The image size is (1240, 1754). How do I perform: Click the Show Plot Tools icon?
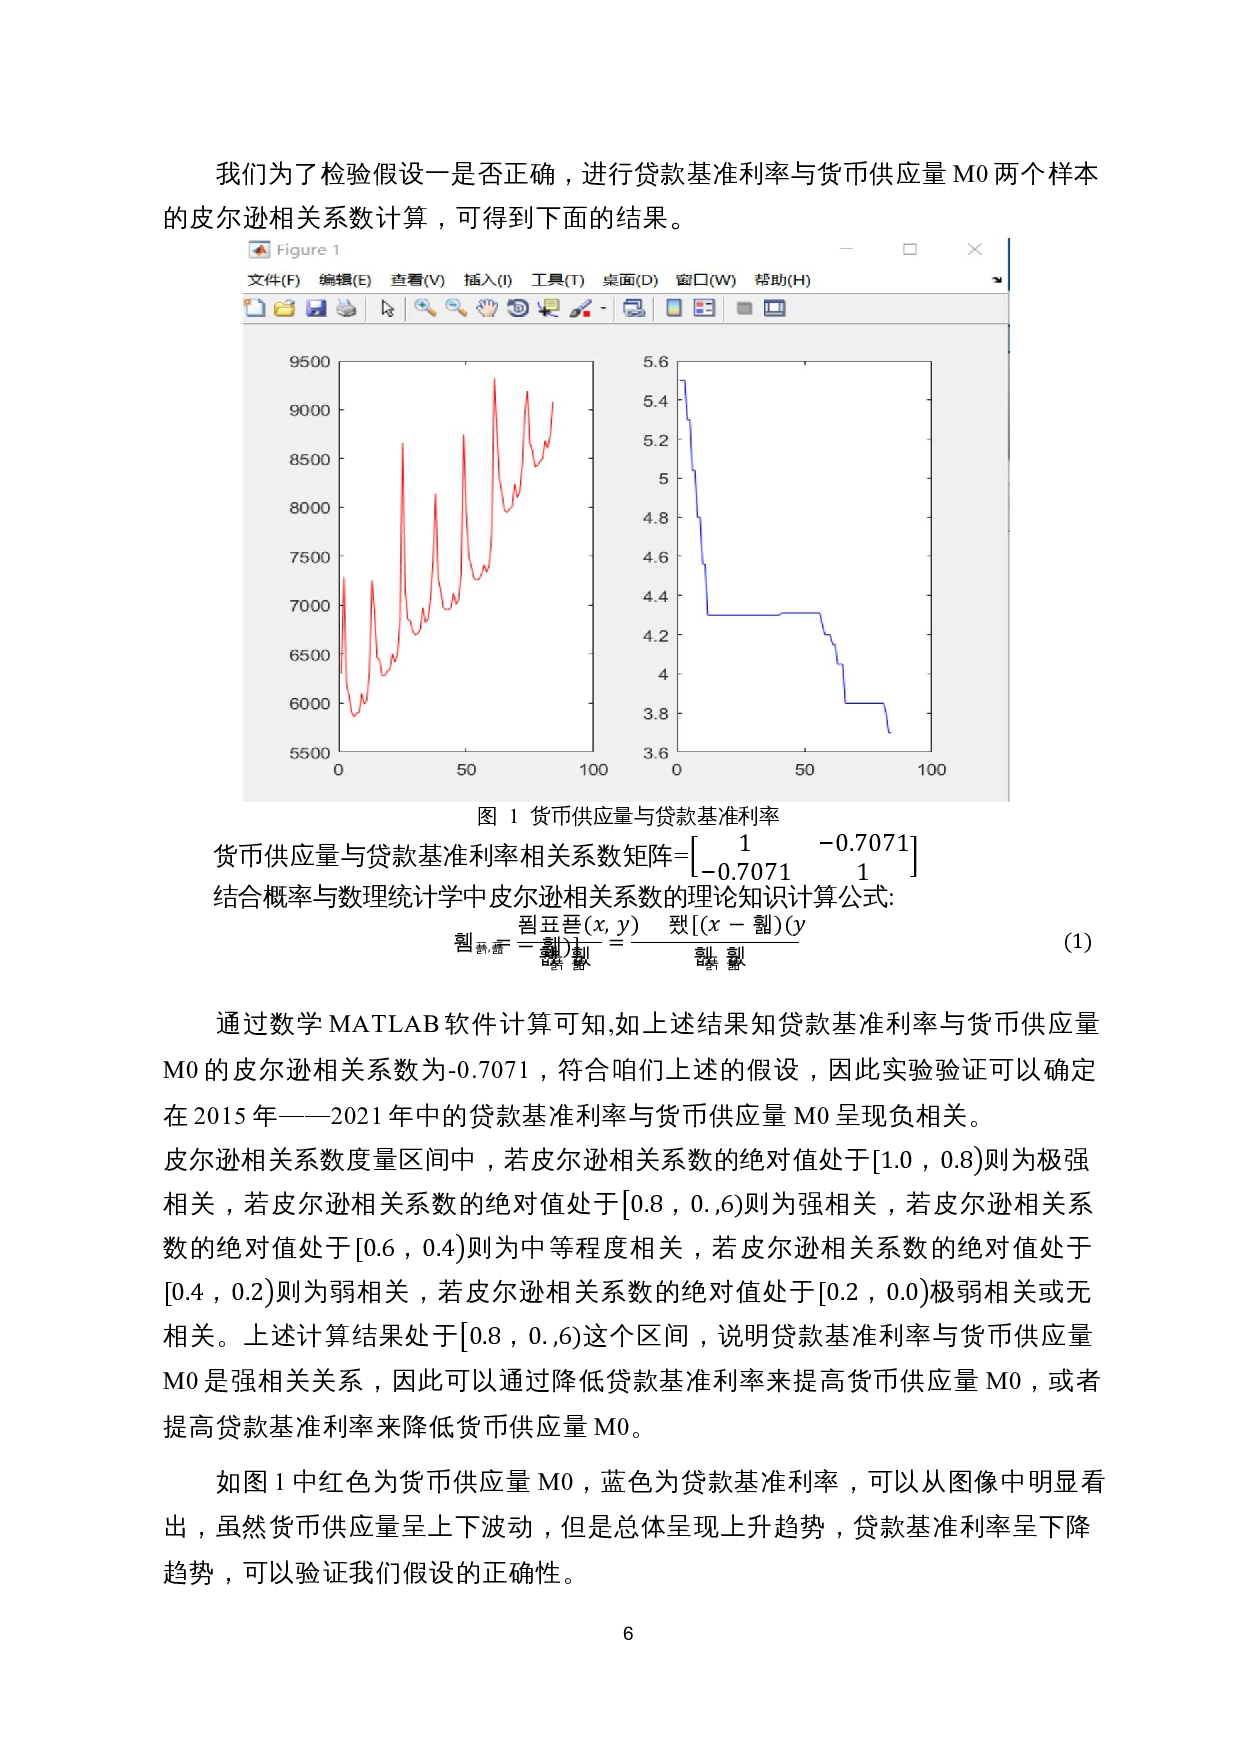(x=775, y=308)
